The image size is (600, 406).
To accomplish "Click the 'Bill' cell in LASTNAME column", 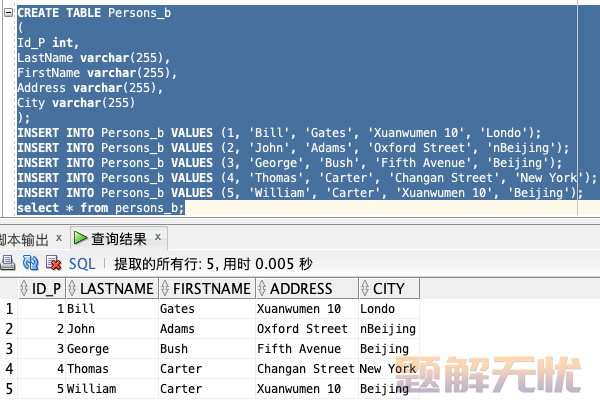I will 112,309.
